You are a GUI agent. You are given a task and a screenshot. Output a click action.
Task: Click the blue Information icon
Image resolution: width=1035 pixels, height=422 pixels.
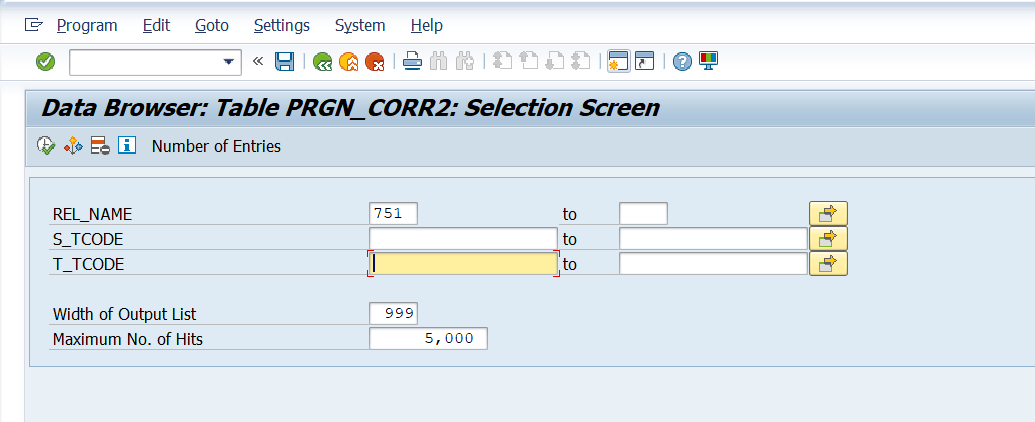click(127, 145)
